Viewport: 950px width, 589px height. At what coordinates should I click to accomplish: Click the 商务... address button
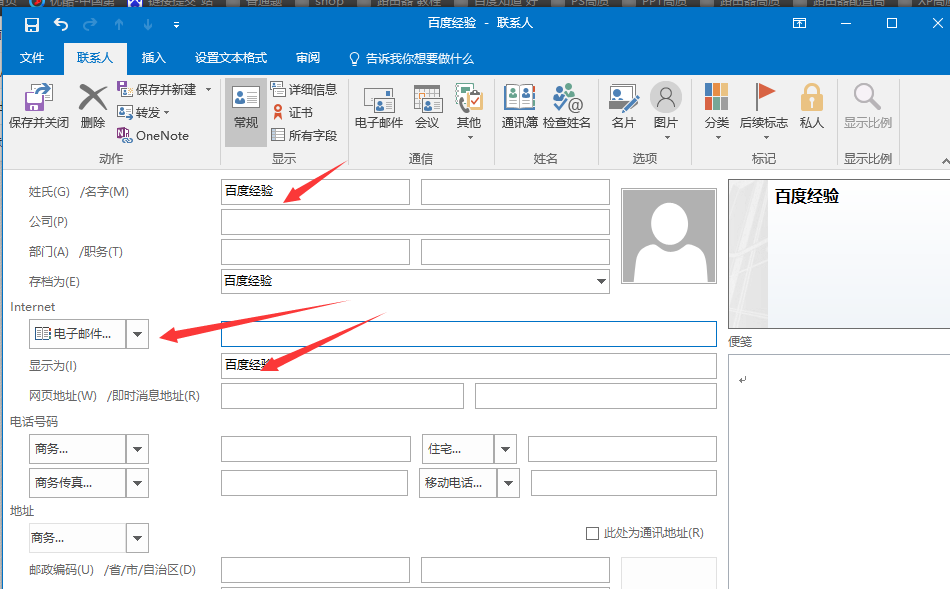click(x=77, y=538)
